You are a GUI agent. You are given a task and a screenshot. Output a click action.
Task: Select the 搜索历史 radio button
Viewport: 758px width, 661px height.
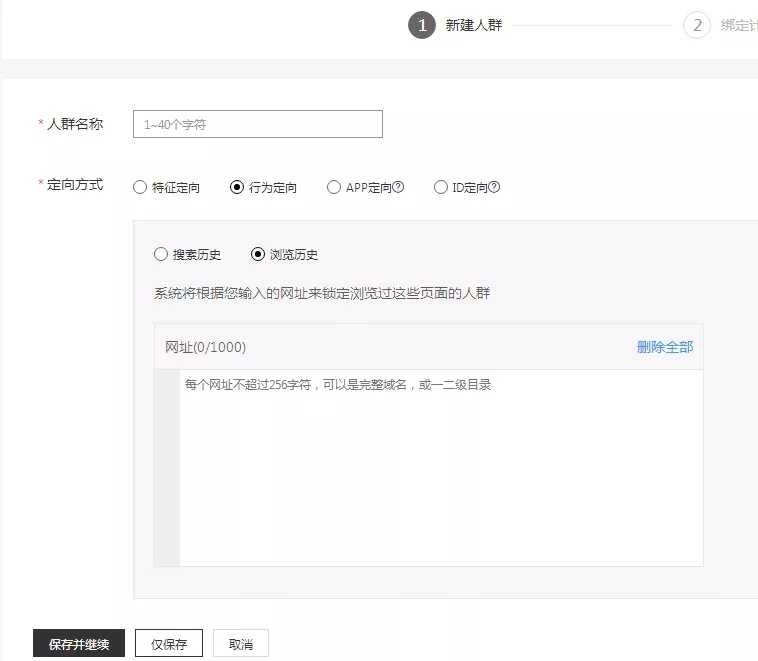coord(160,254)
